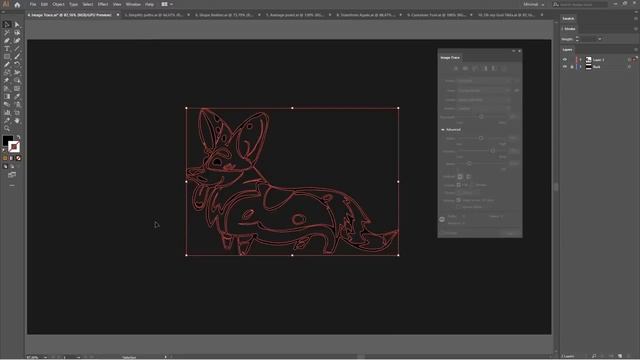Viewport: 640px width, 360px height.
Task: Open the Object menu
Action: click(x=58, y=4)
